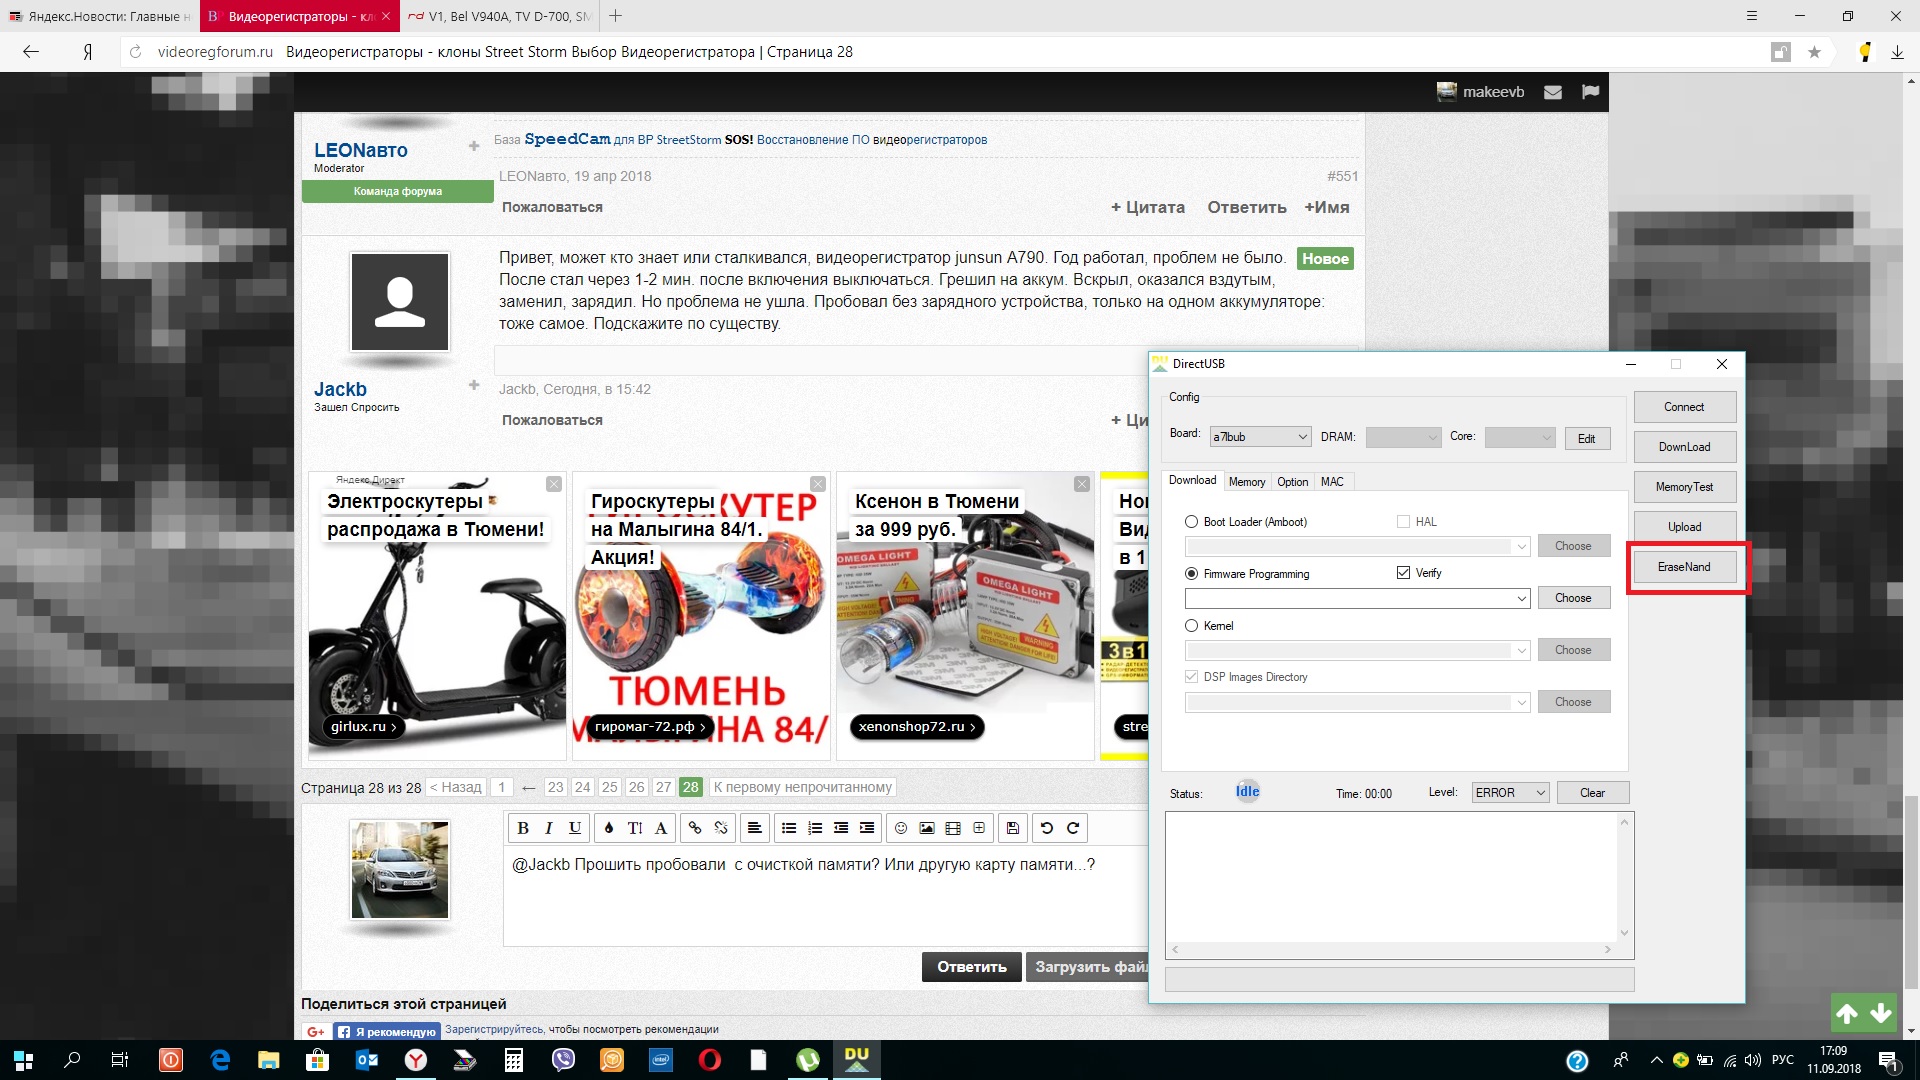The height and width of the screenshot is (1080, 1920).
Task: Click the insert image icon
Action: [927, 828]
